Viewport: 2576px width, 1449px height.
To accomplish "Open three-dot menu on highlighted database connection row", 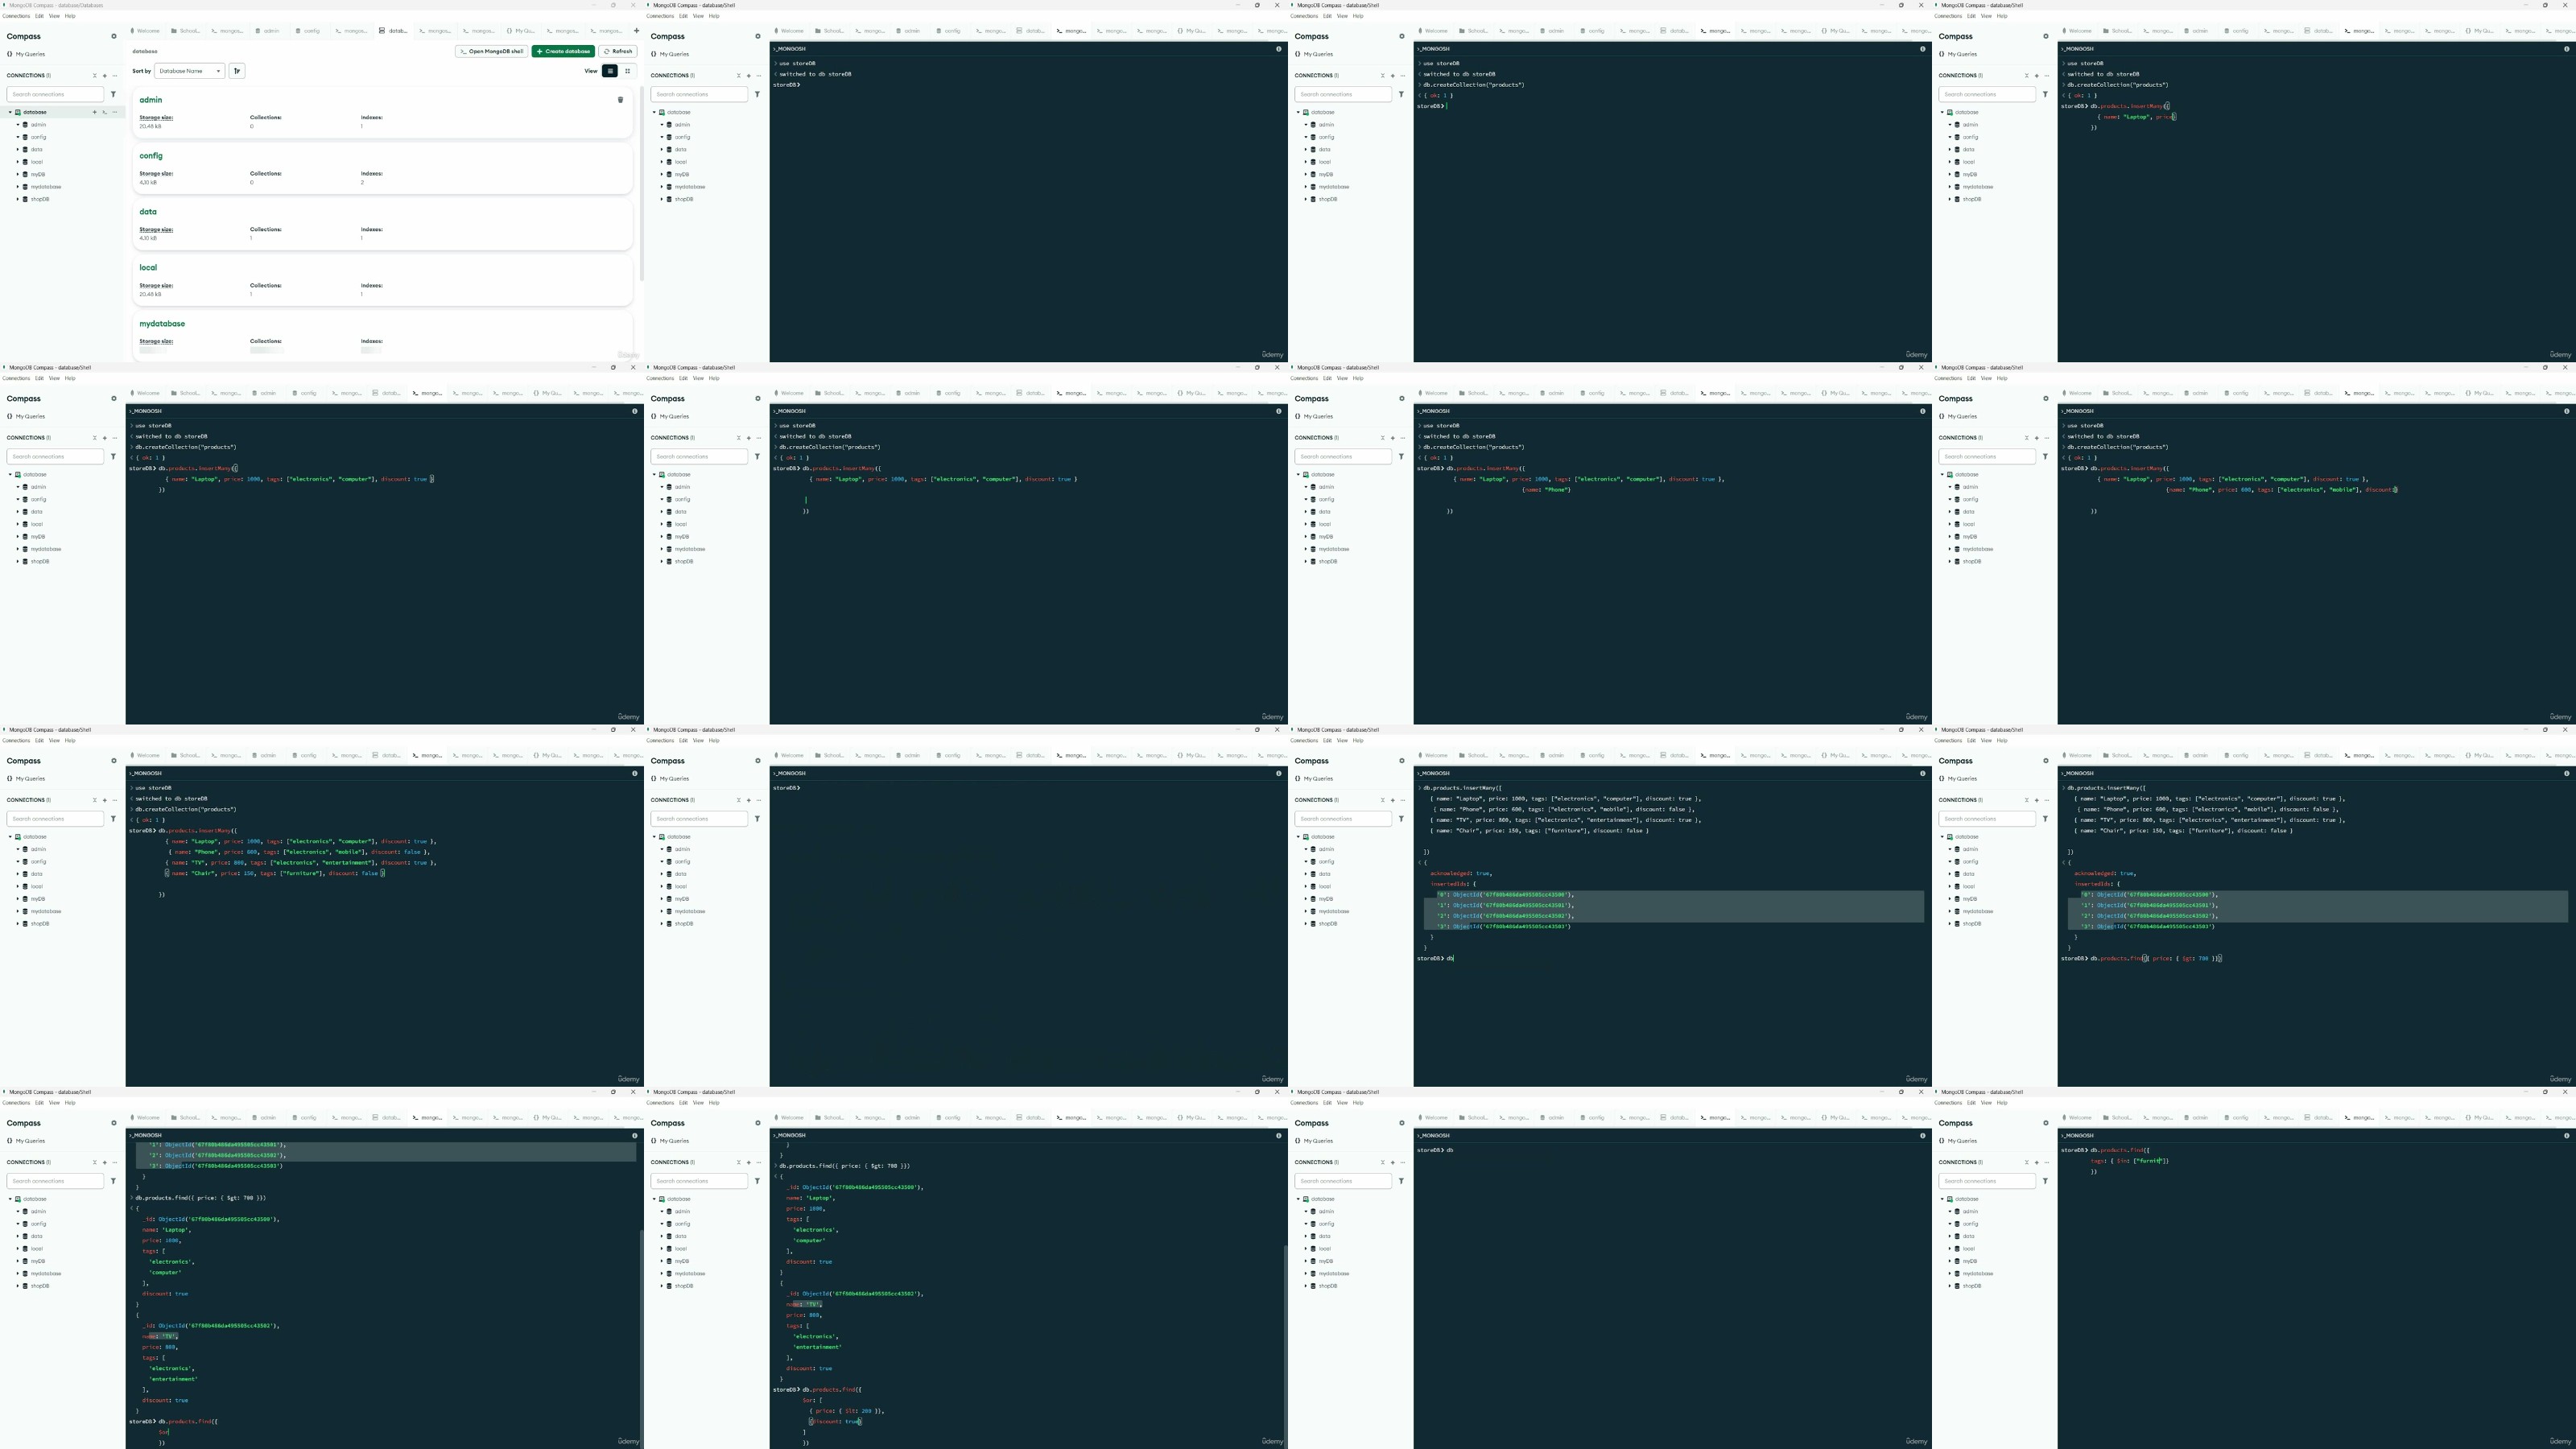I will click(114, 112).
